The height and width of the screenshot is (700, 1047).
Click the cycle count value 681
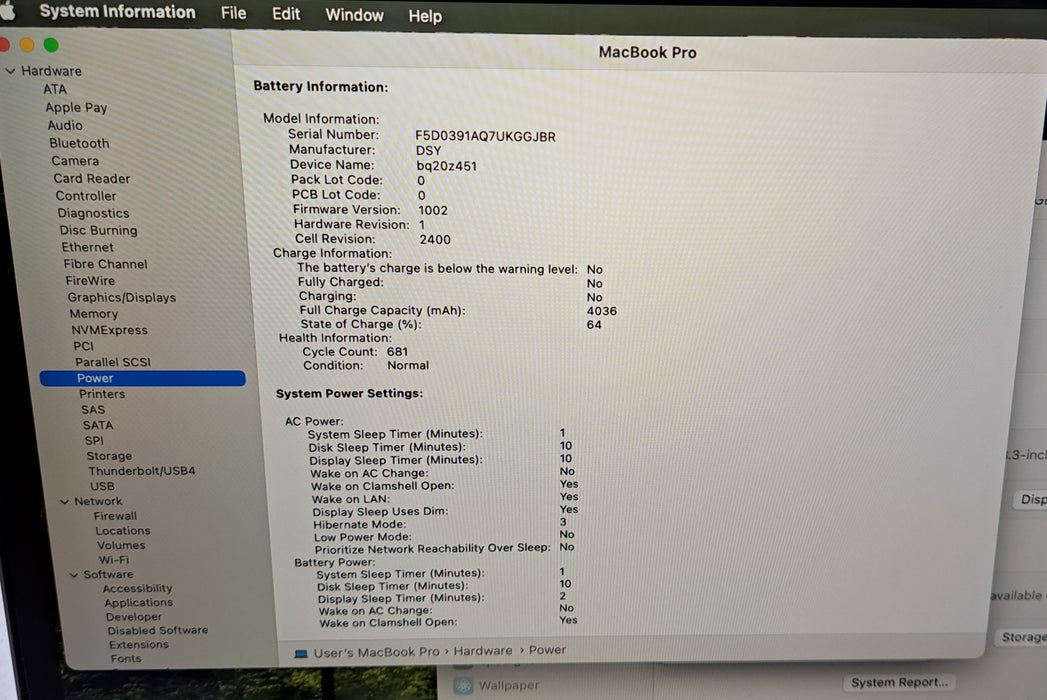click(397, 351)
